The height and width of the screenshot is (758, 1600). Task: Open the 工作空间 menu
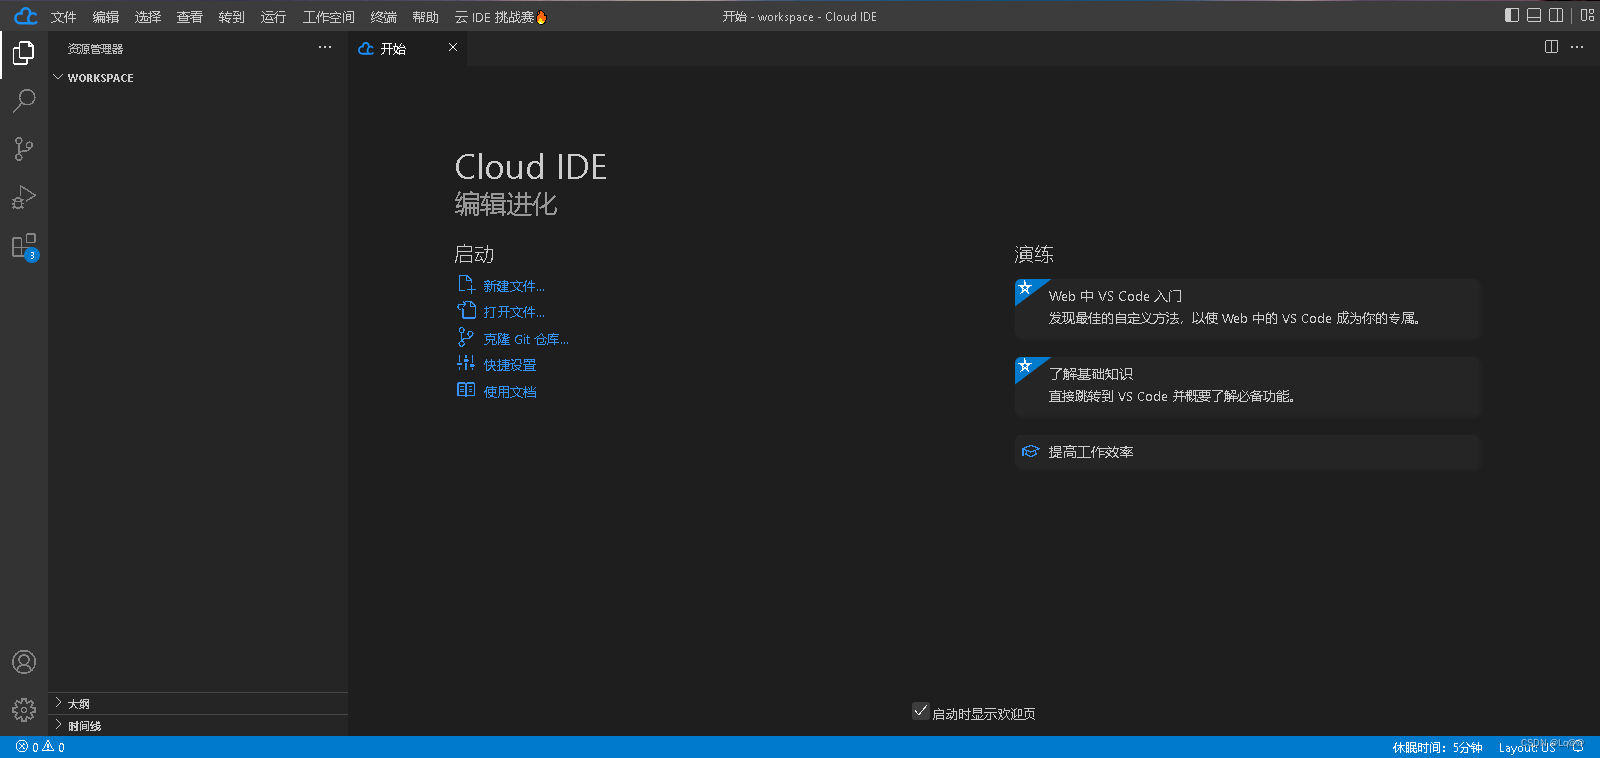[x=329, y=17]
